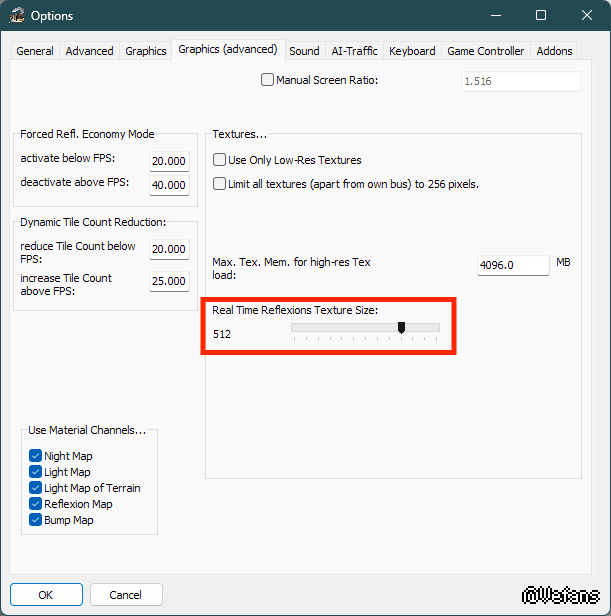Open the General tab
Image resolution: width=611 pixels, height=616 pixels.
tap(35, 51)
